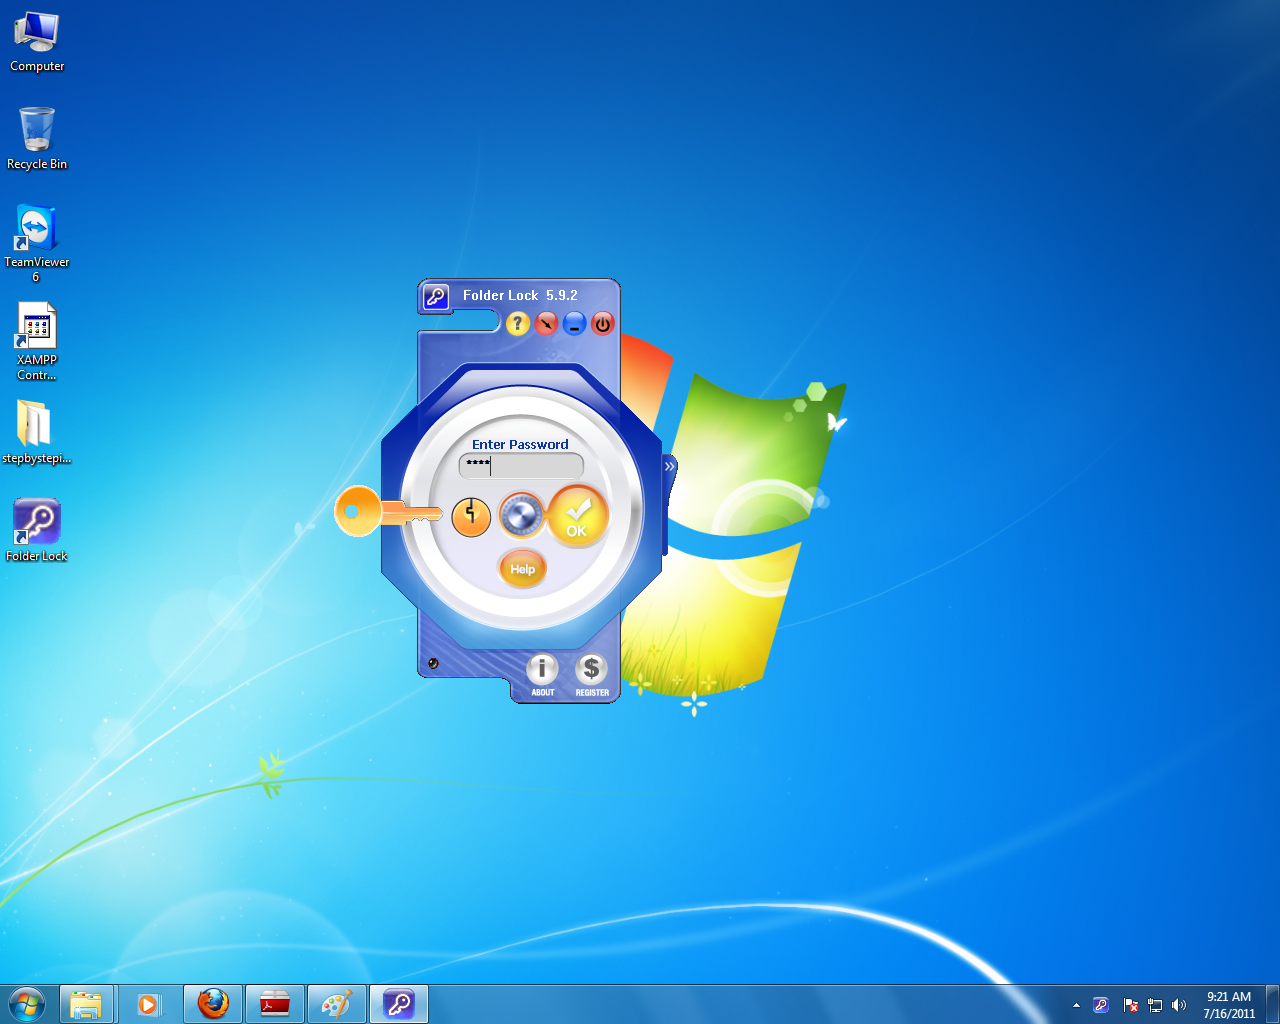Image resolution: width=1280 pixels, height=1024 pixels.
Task: Select the Folder Lock desktop shortcut
Action: 37,530
